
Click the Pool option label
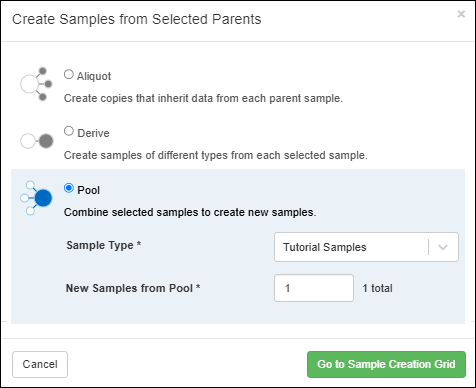(89, 190)
